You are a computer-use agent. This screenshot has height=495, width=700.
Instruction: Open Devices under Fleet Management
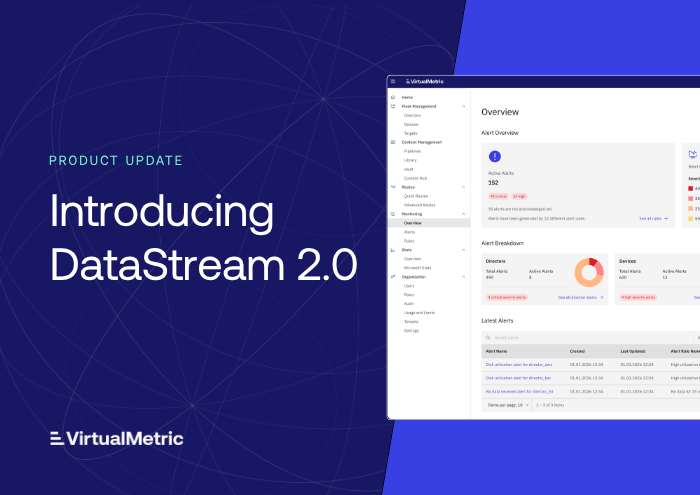[x=411, y=124]
